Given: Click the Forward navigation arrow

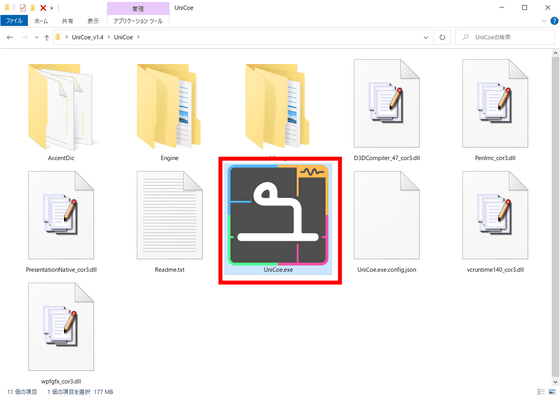Looking at the screenshot, I should [25, 37].
